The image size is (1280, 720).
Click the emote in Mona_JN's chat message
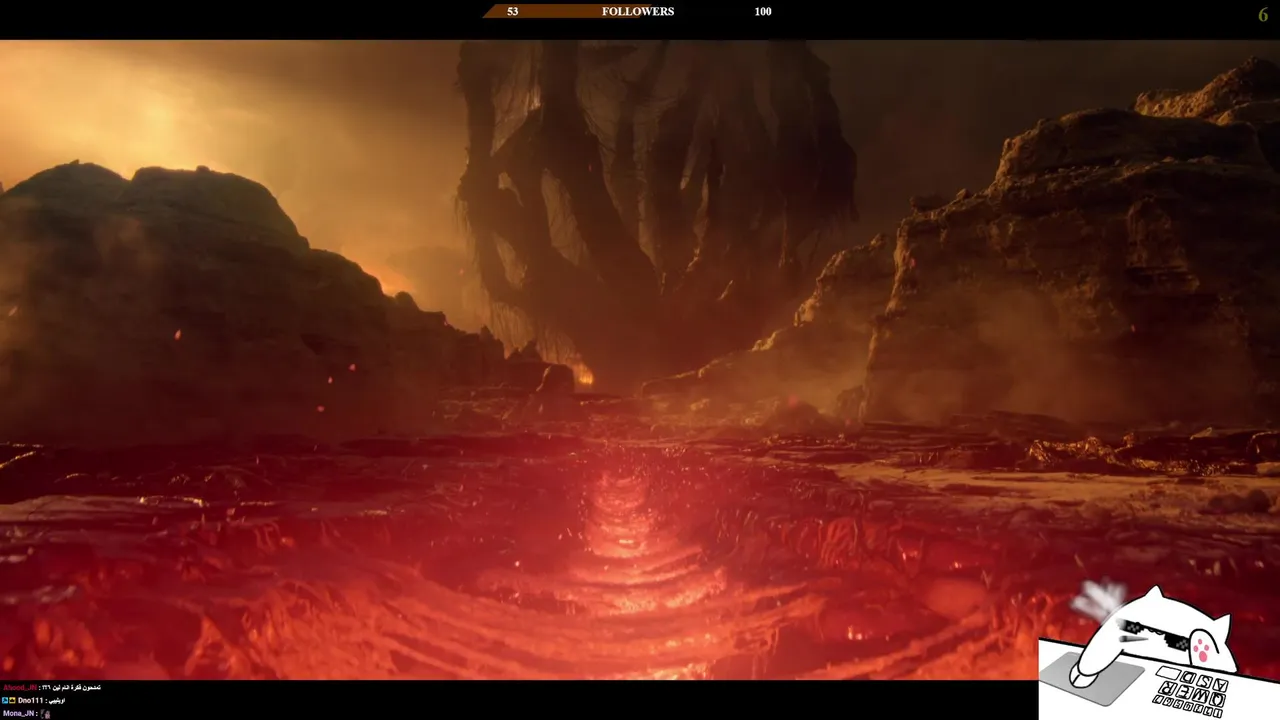[45, 714]
